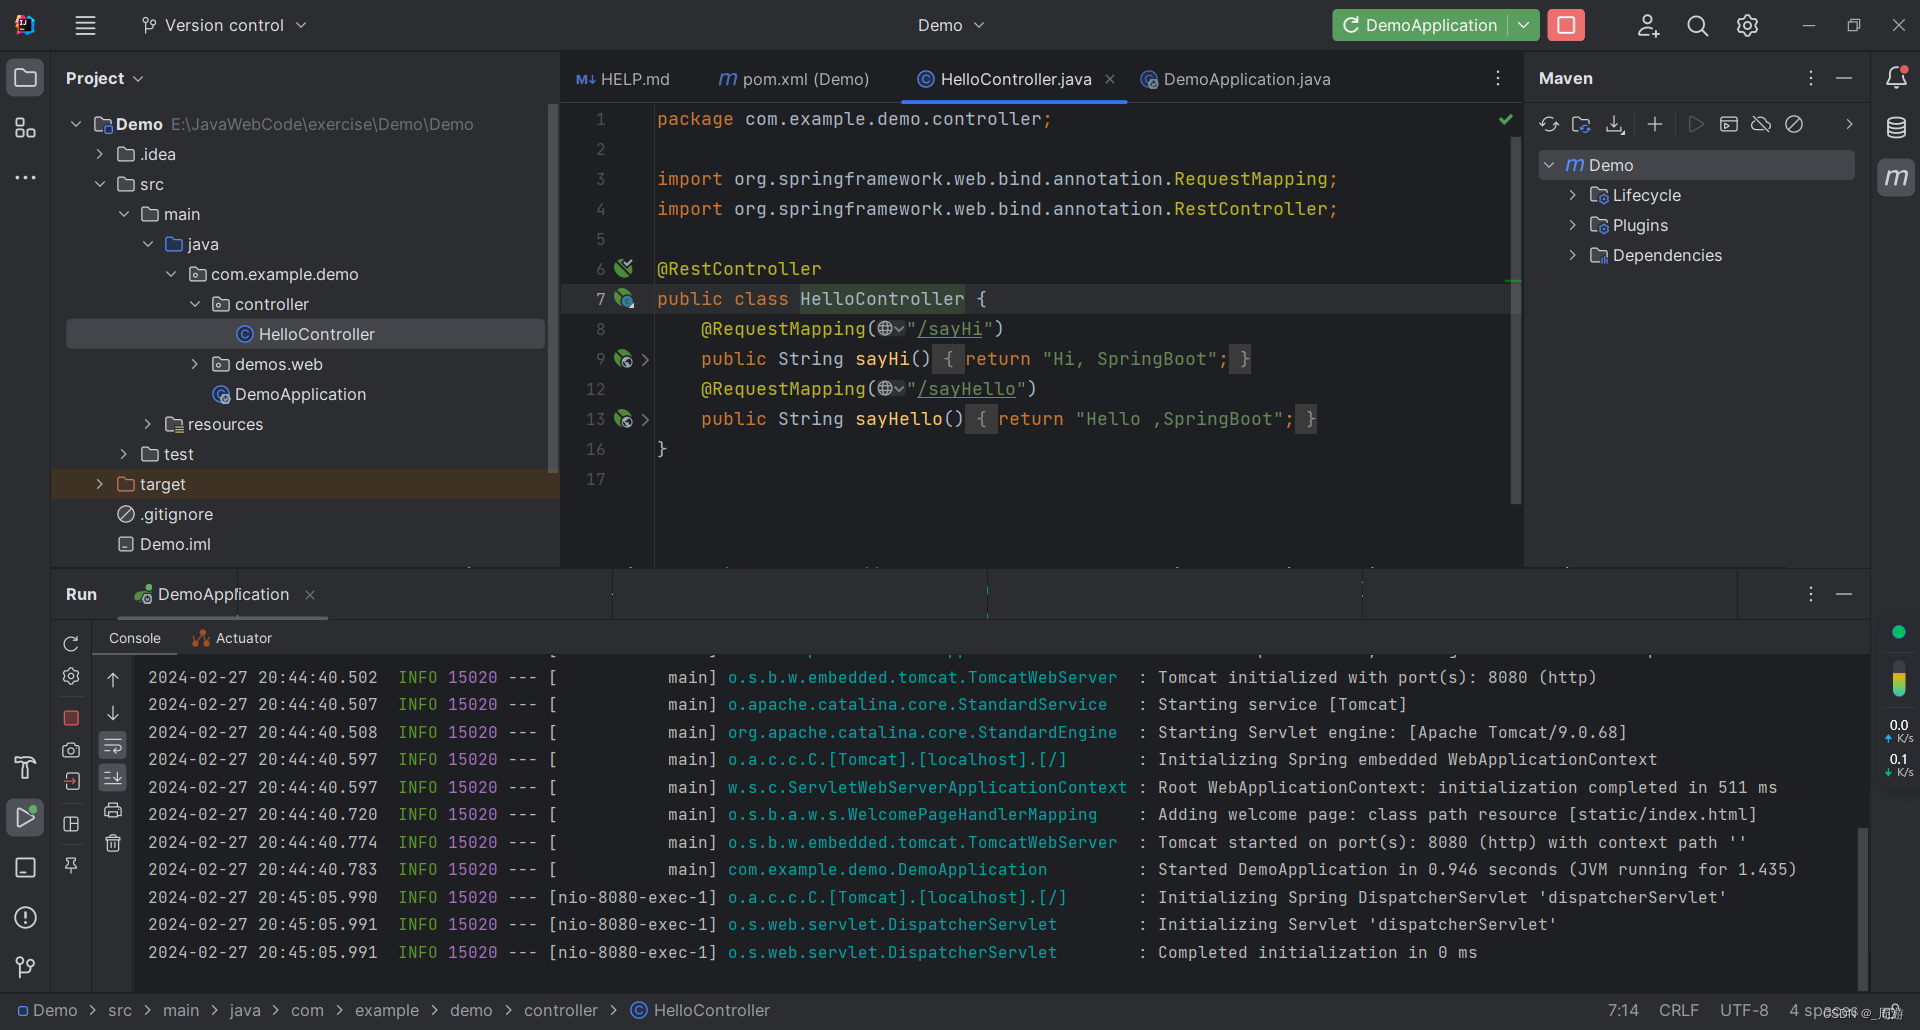Reload all Maven projects
The width and height of the screenshot is (1920, 1030).
(1549, 124)
